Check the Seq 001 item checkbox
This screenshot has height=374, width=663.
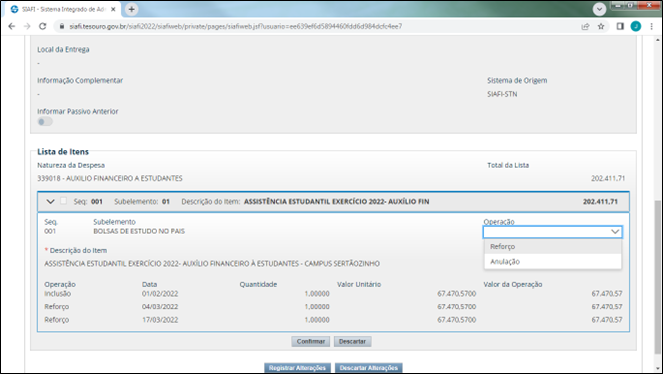[x=63, y=201]
